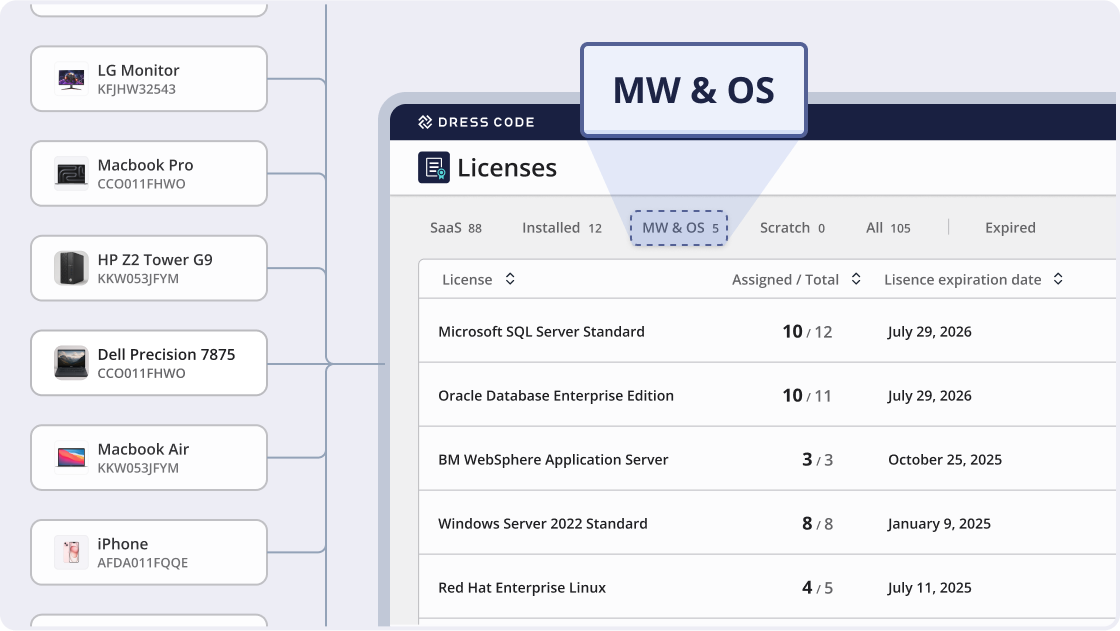This screenshot has width=1120, height=631.
Task: Select the MW & OS tab
Action: pyautogui.click(x=679, y=228)
